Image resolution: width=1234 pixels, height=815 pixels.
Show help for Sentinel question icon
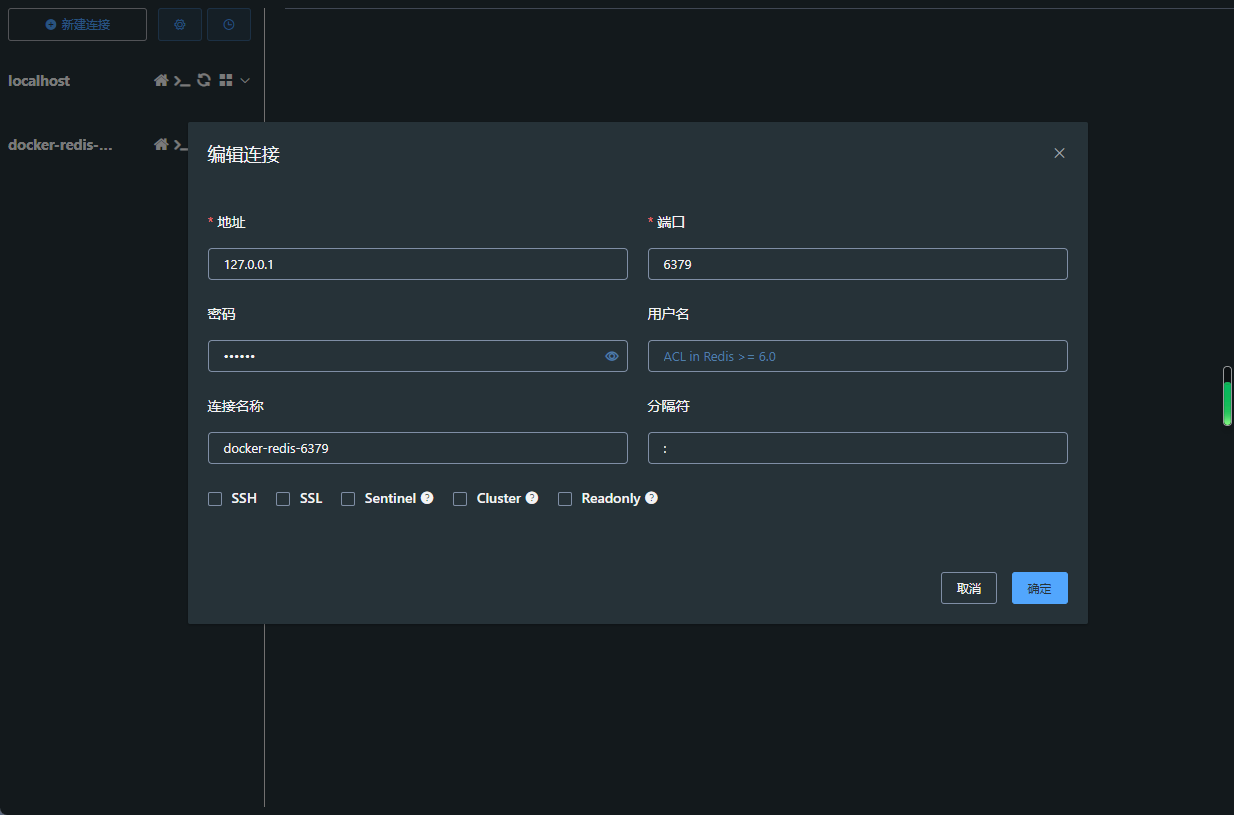point(427,498)
